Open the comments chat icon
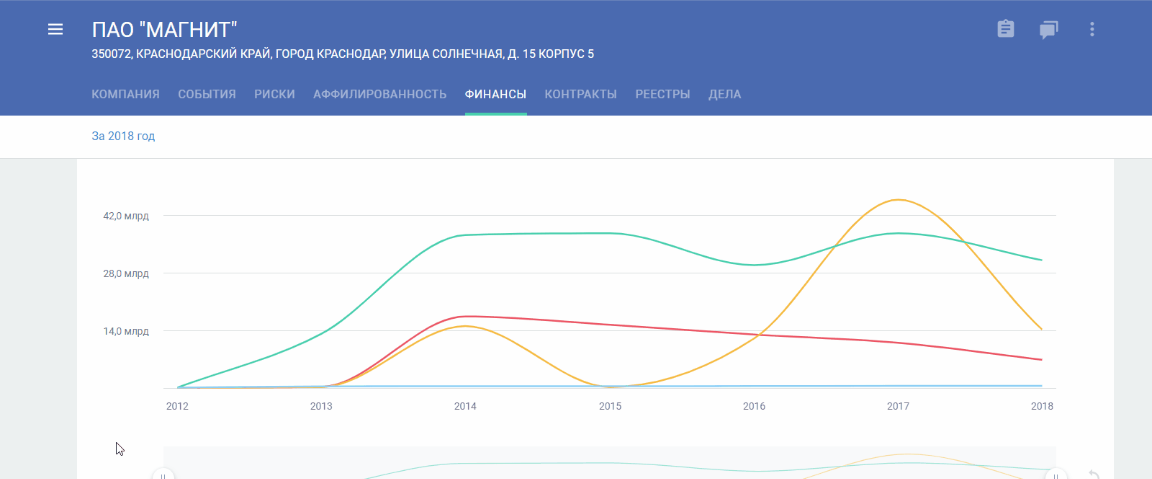The width and height of the screenshot is (1152, 479). [1048, 30]
